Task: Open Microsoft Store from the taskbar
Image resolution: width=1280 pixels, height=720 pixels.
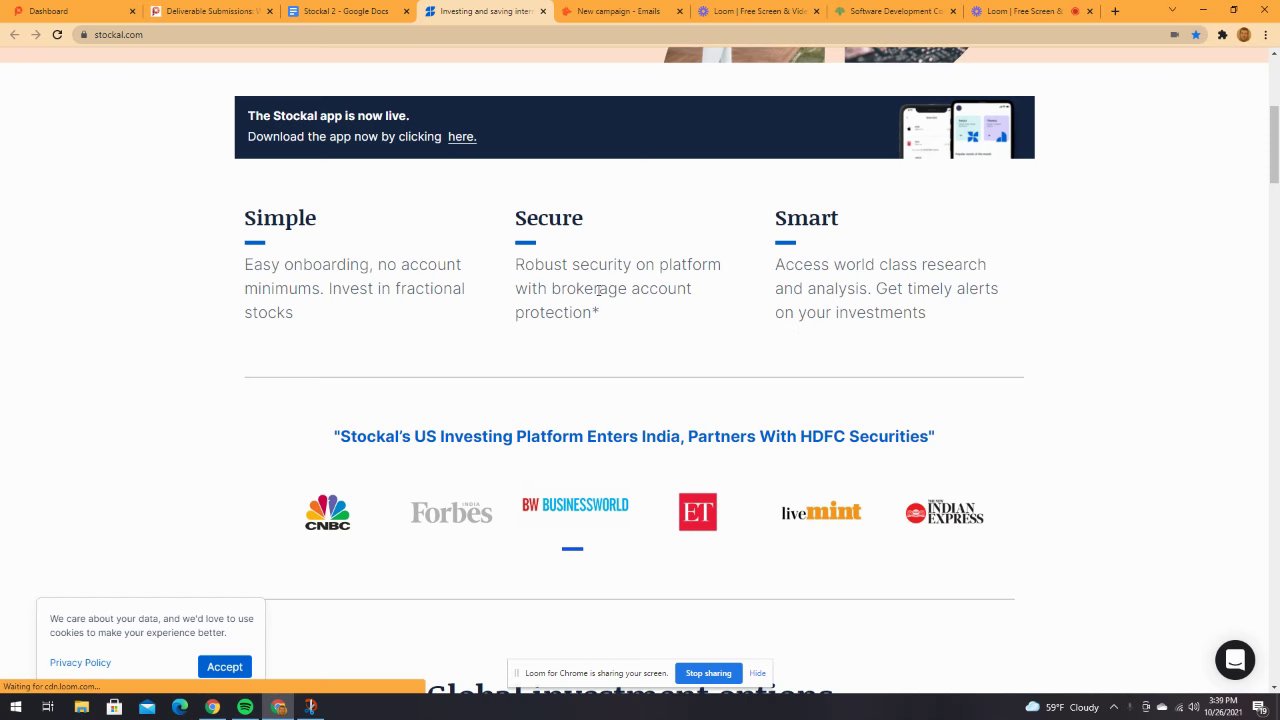Action: pos(114,707)
